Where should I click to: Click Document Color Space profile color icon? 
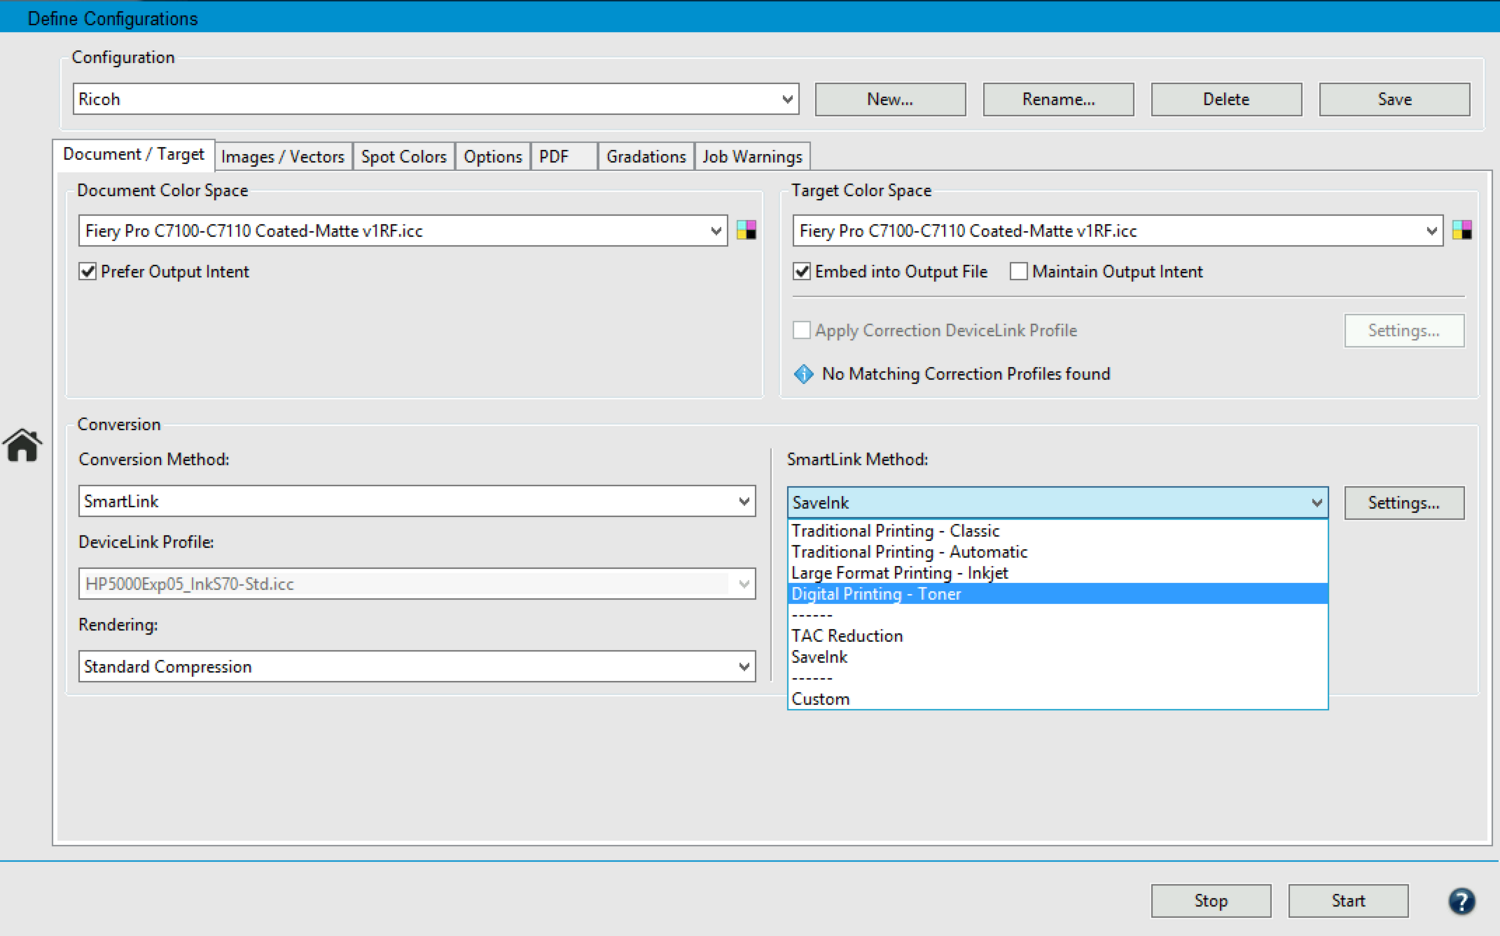pyautogui.click(x=746, y=231)
